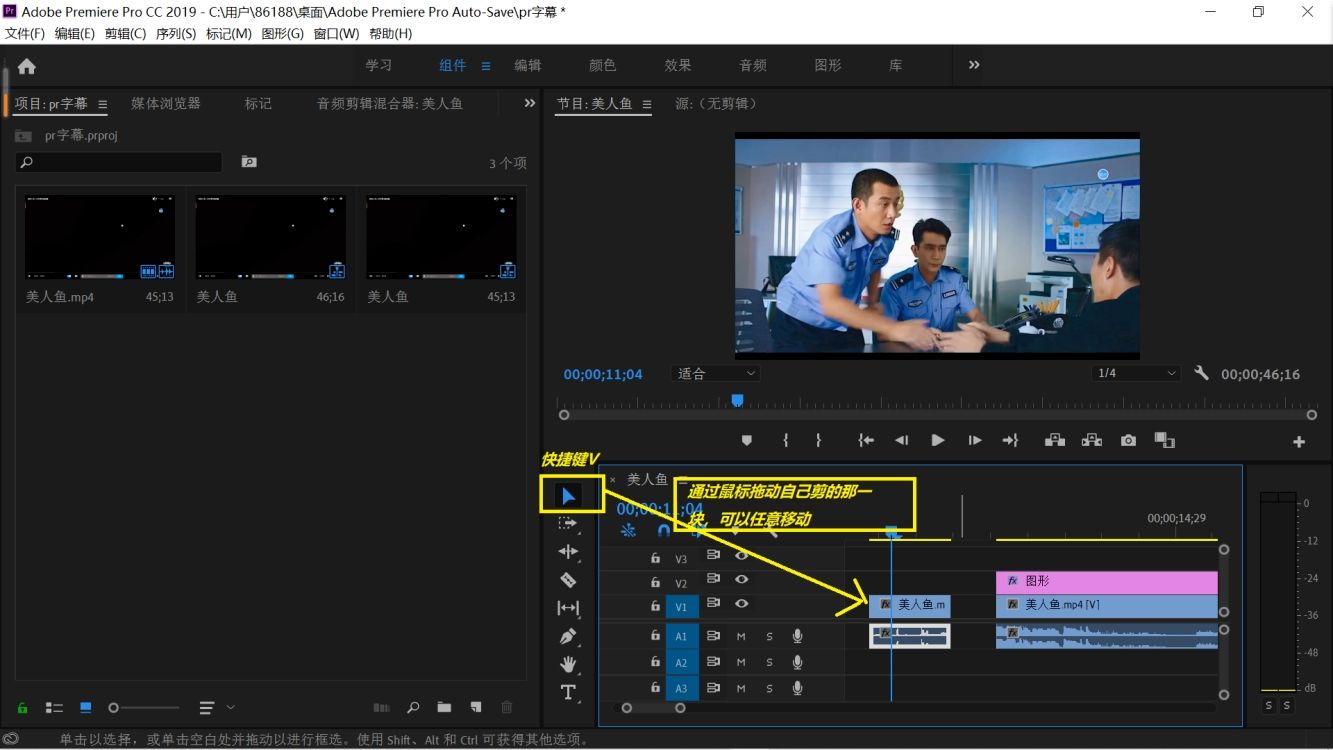1333x750 pixels.
Task: Open the monitor Button Editor plus
Action: (x=1299, y=442)
